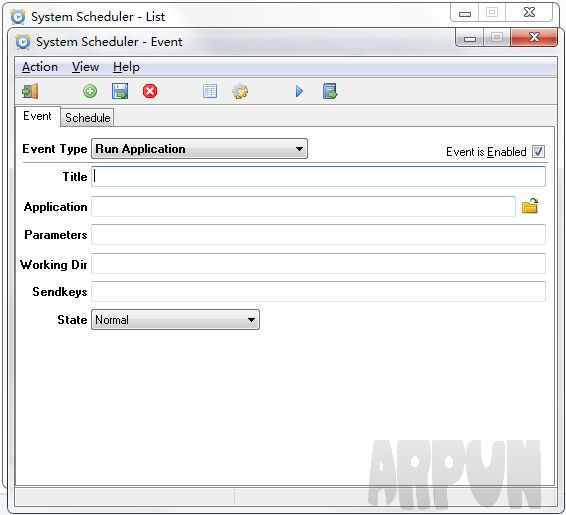Click the Working Dir text field
This screenshot has height=515, width=566.
click(318, 263)
